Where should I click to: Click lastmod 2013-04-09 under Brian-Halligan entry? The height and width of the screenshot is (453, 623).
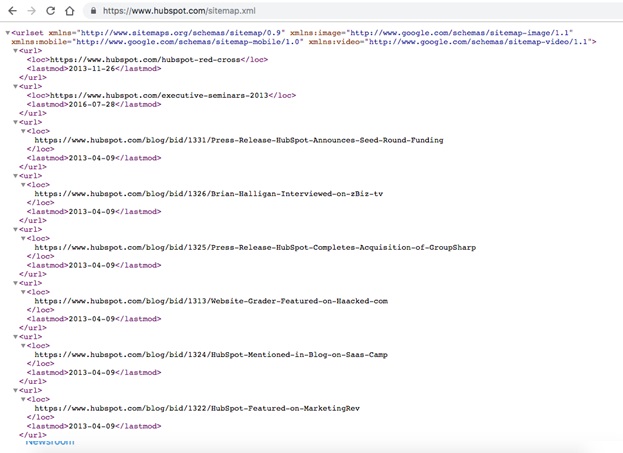click(x=92, y=212)
